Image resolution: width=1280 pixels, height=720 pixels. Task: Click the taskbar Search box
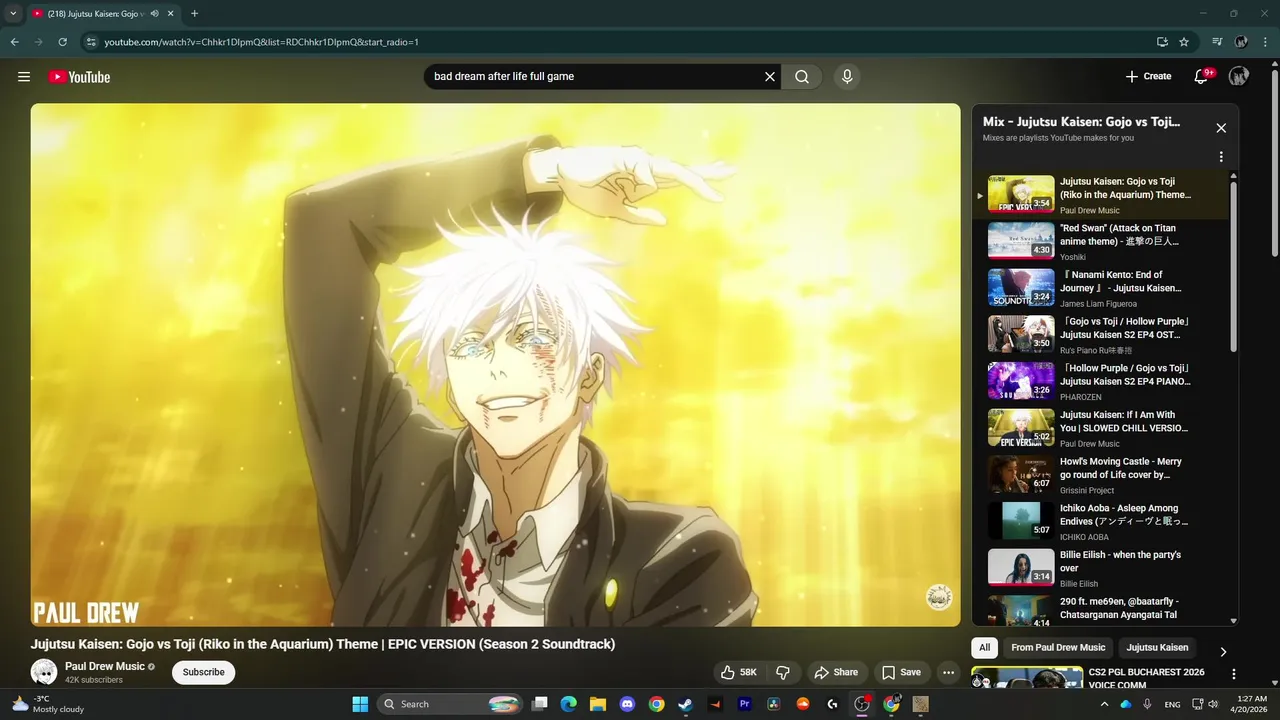[x=451, y=704]
